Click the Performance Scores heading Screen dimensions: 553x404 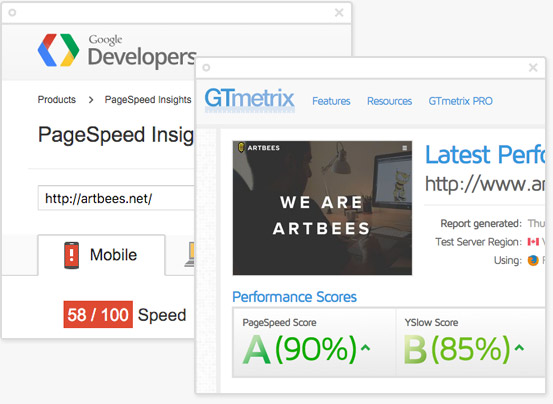[294, 297]
